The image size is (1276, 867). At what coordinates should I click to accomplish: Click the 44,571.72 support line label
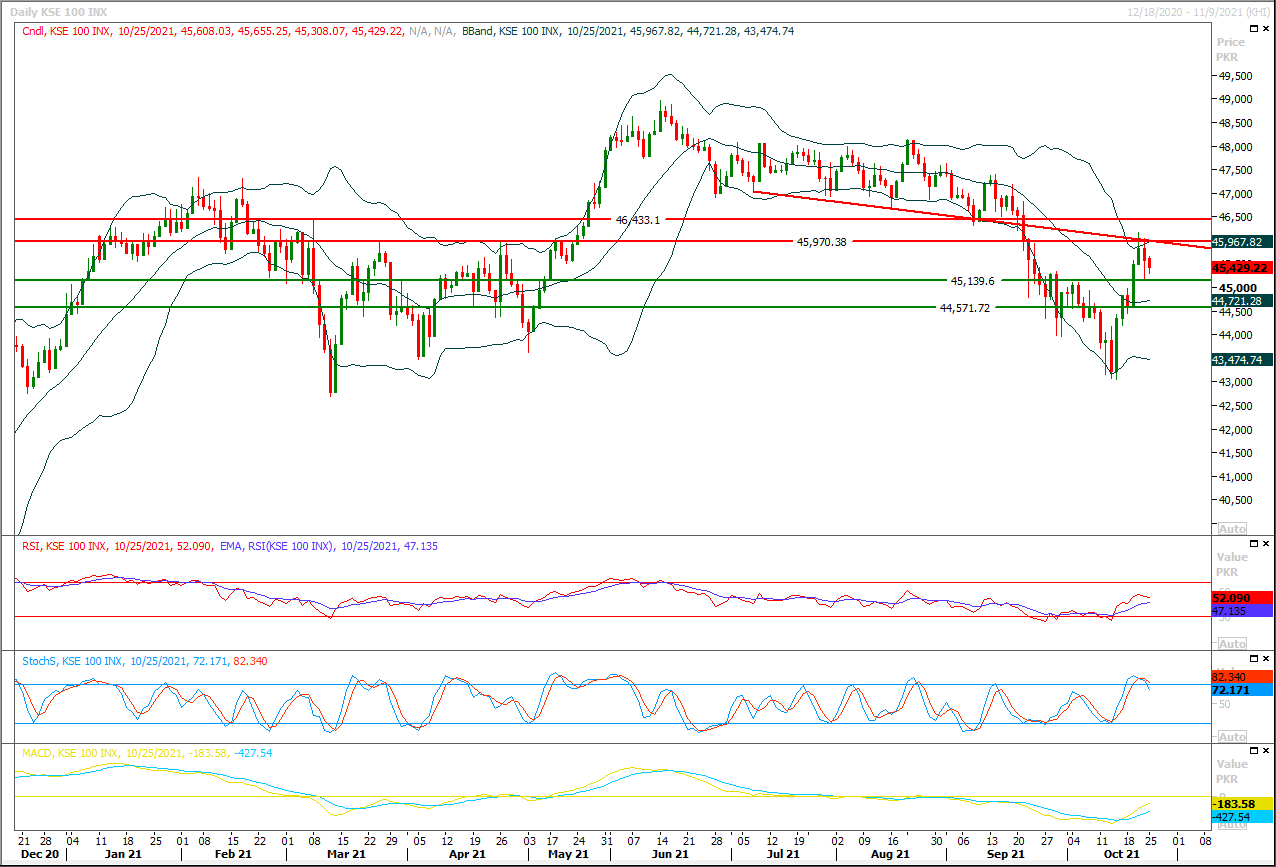click(x=964, y=308)
